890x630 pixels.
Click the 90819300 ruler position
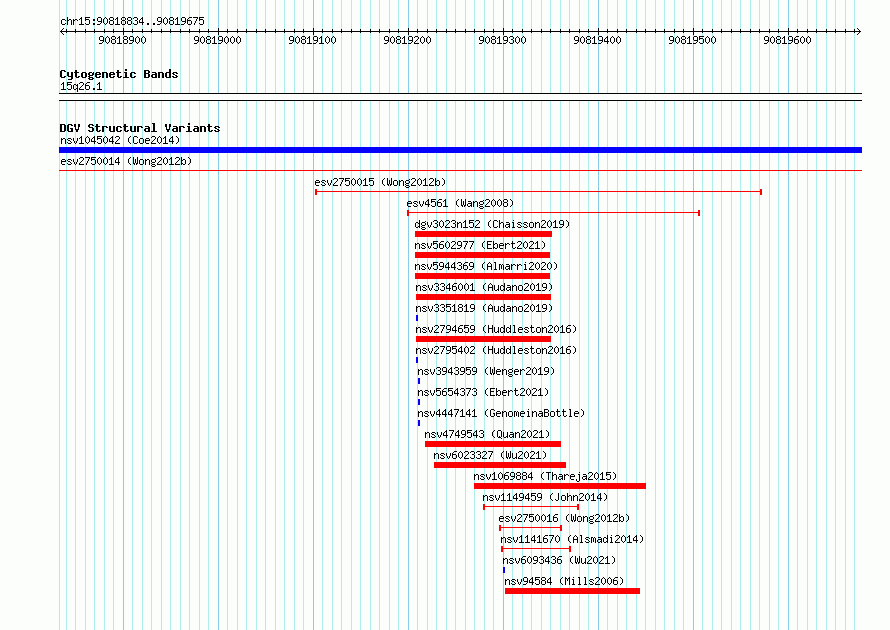point(502,40)
